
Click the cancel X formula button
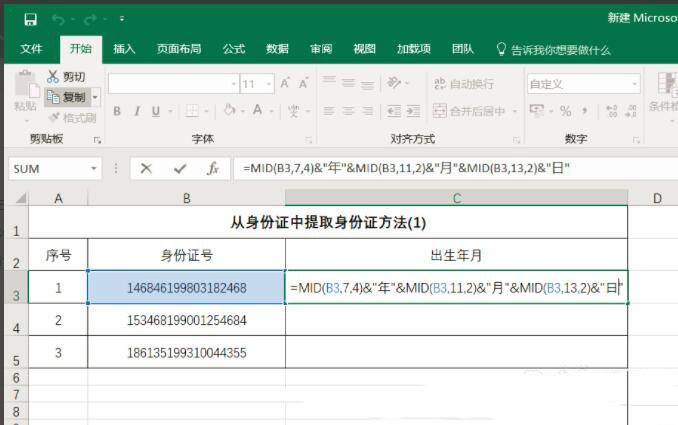pos(146,168)
